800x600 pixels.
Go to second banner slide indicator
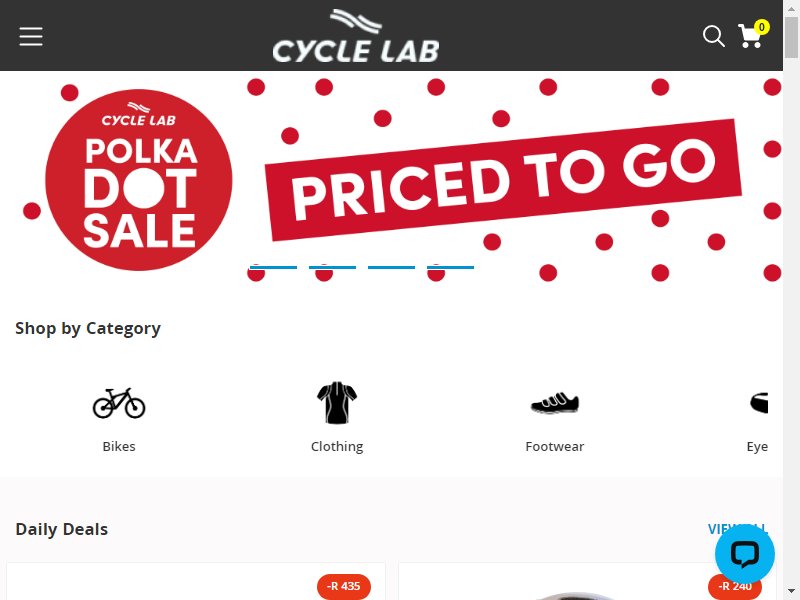333,267
